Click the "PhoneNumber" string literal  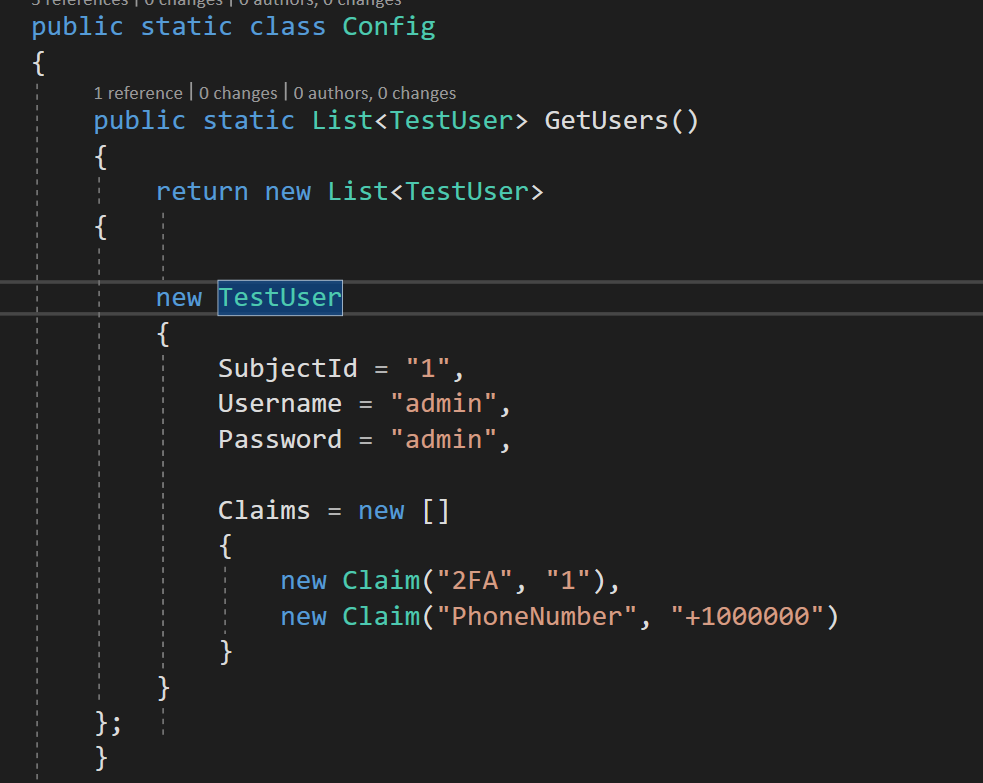537,616
